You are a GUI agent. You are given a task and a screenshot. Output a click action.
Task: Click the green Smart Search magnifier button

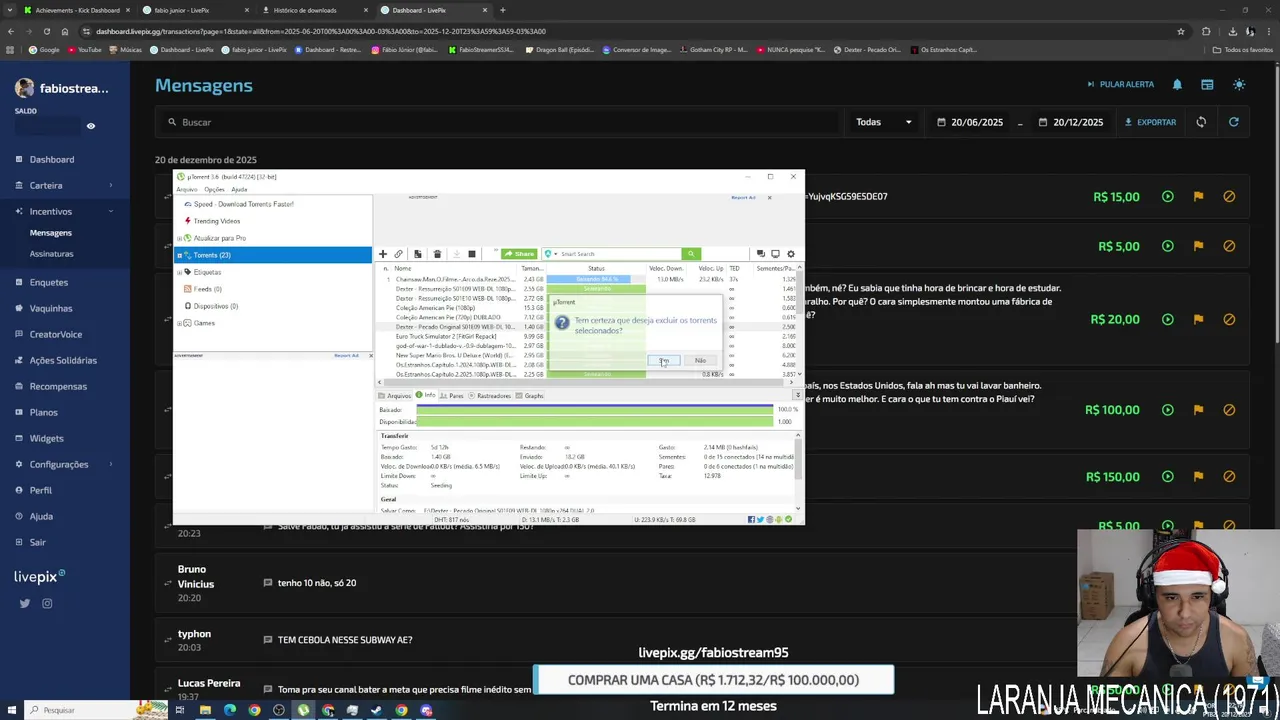[690, 254]
